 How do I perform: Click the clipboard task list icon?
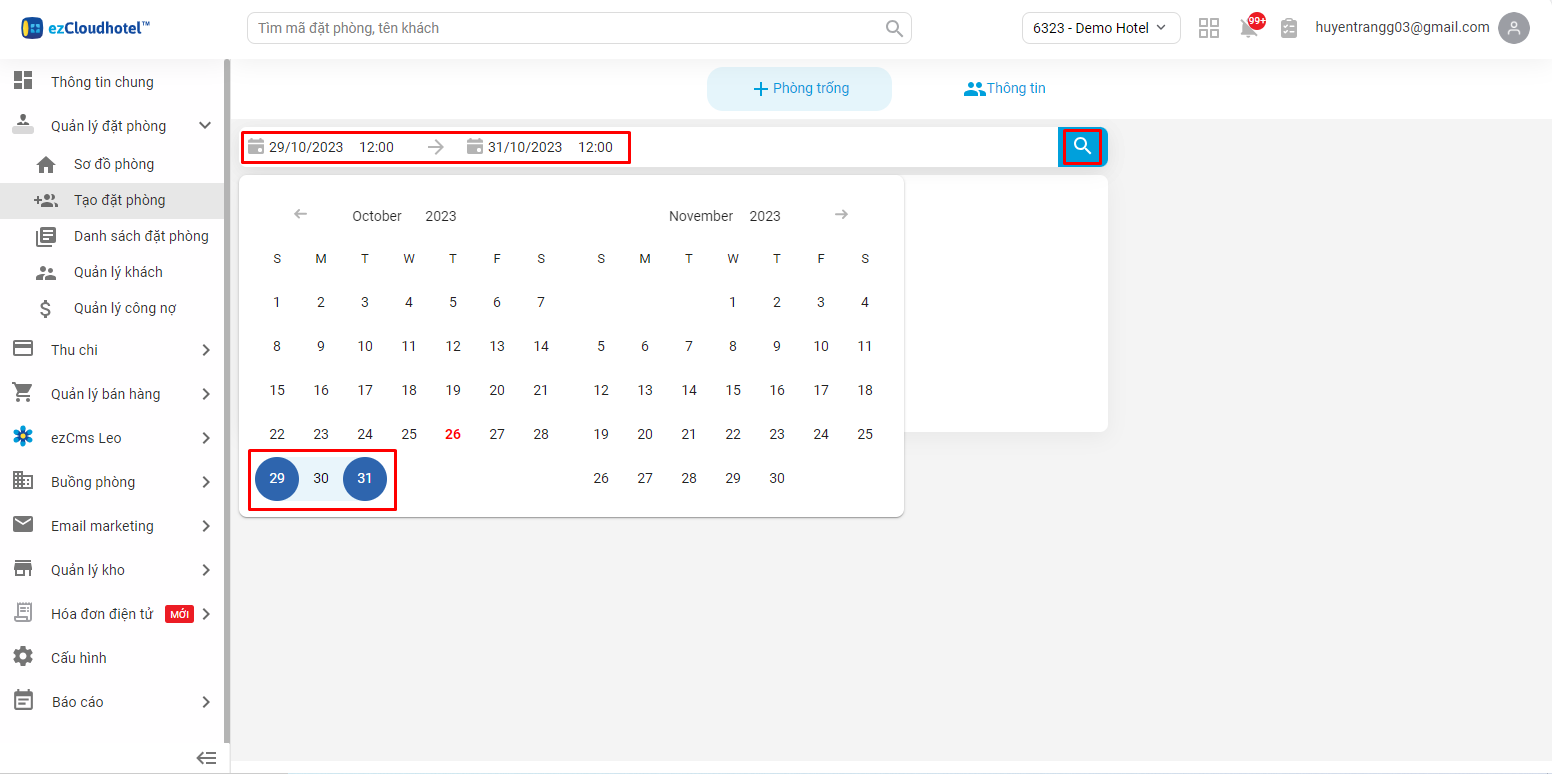pos(1289,28)
